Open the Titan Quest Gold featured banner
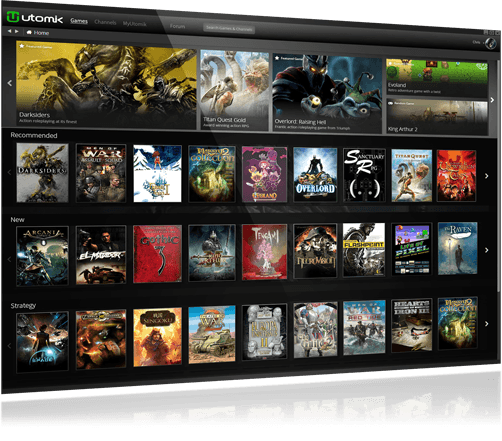 235,90
